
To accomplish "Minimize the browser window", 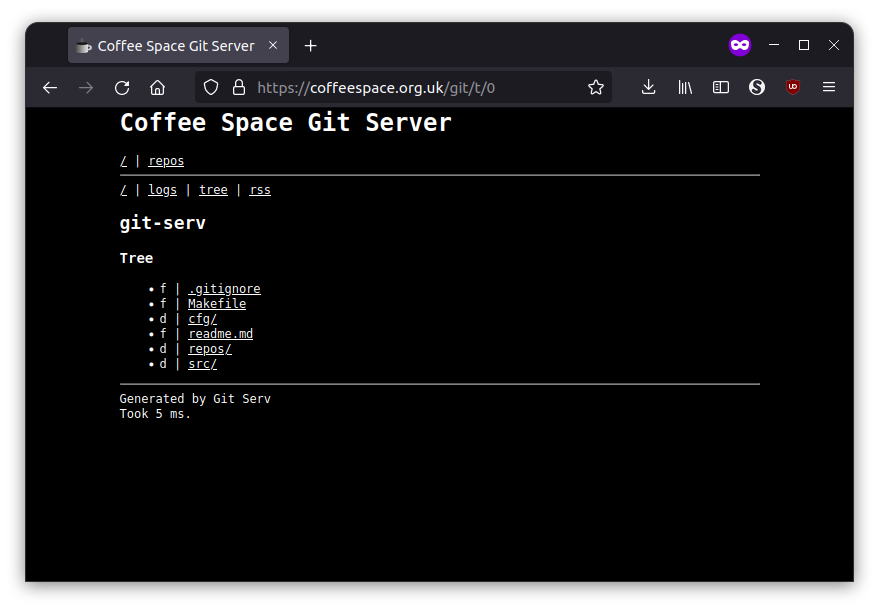I will pos(774,45).
